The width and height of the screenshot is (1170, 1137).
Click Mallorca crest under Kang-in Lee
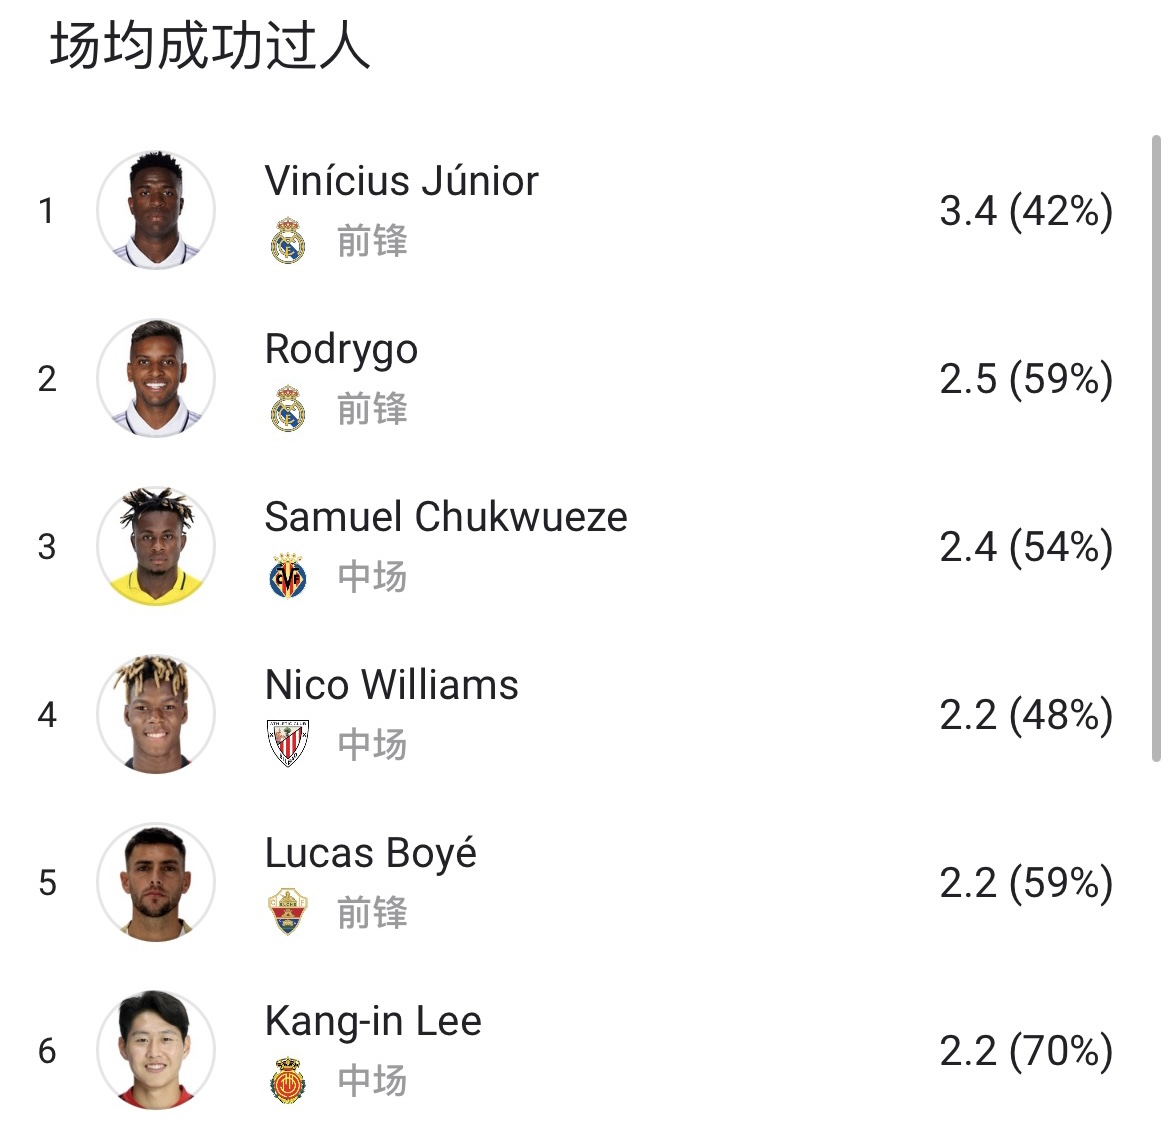click(x=288, y=1080)
